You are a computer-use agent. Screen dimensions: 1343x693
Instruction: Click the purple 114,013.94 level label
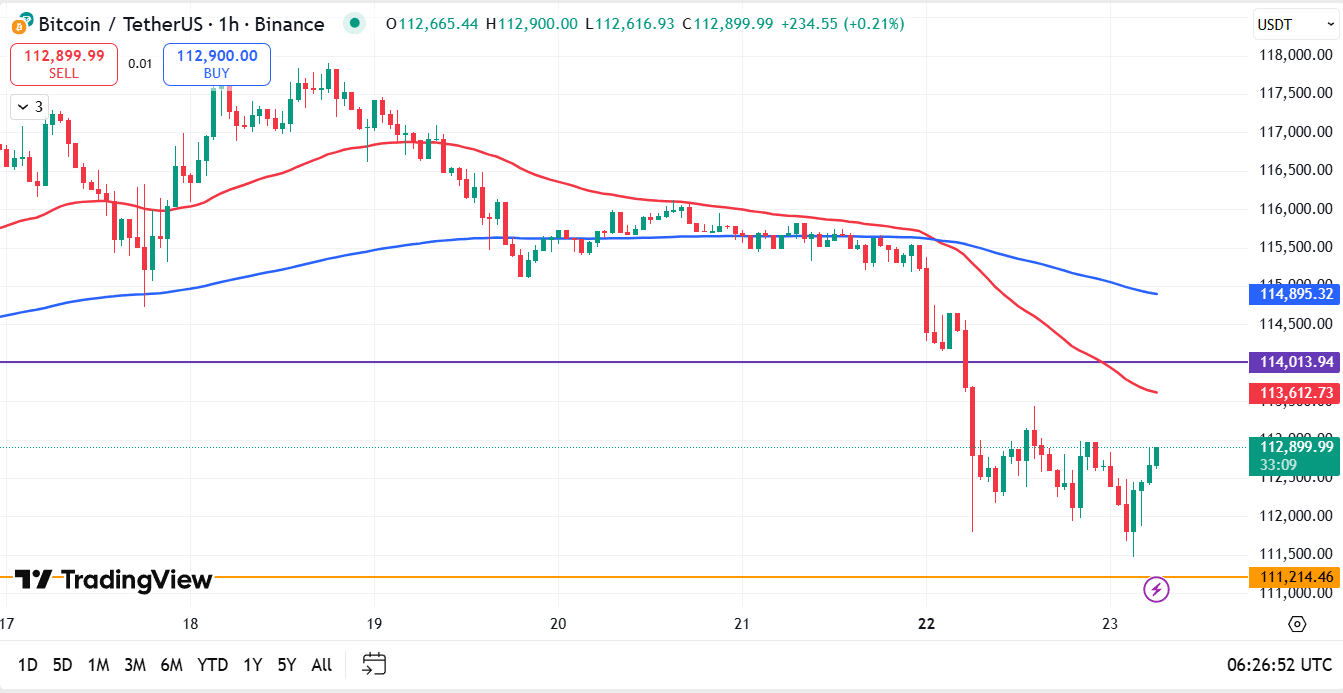(x=1295, y=360)
